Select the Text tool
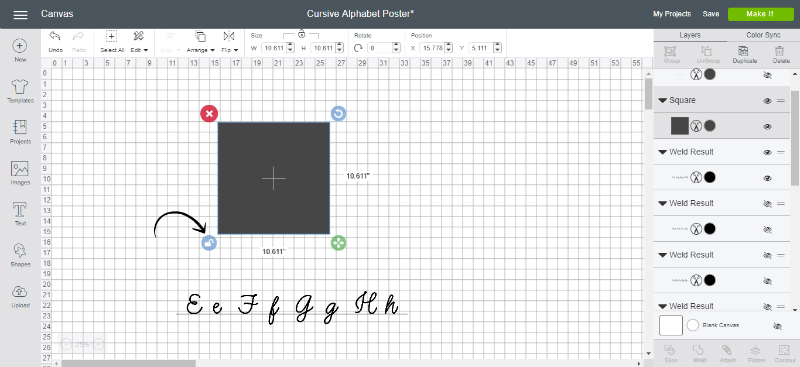This screenshot has height=367, width=800. [x=20, y=214]
